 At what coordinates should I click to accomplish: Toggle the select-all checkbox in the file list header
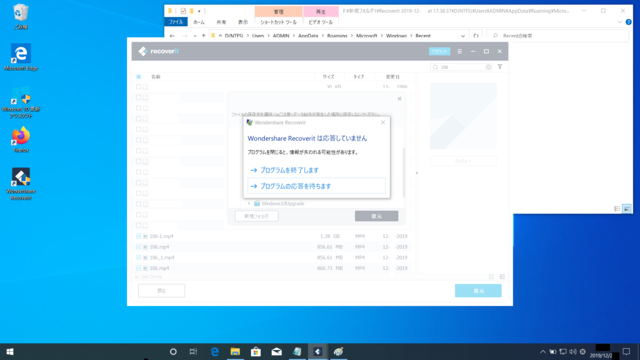(139, 77)
